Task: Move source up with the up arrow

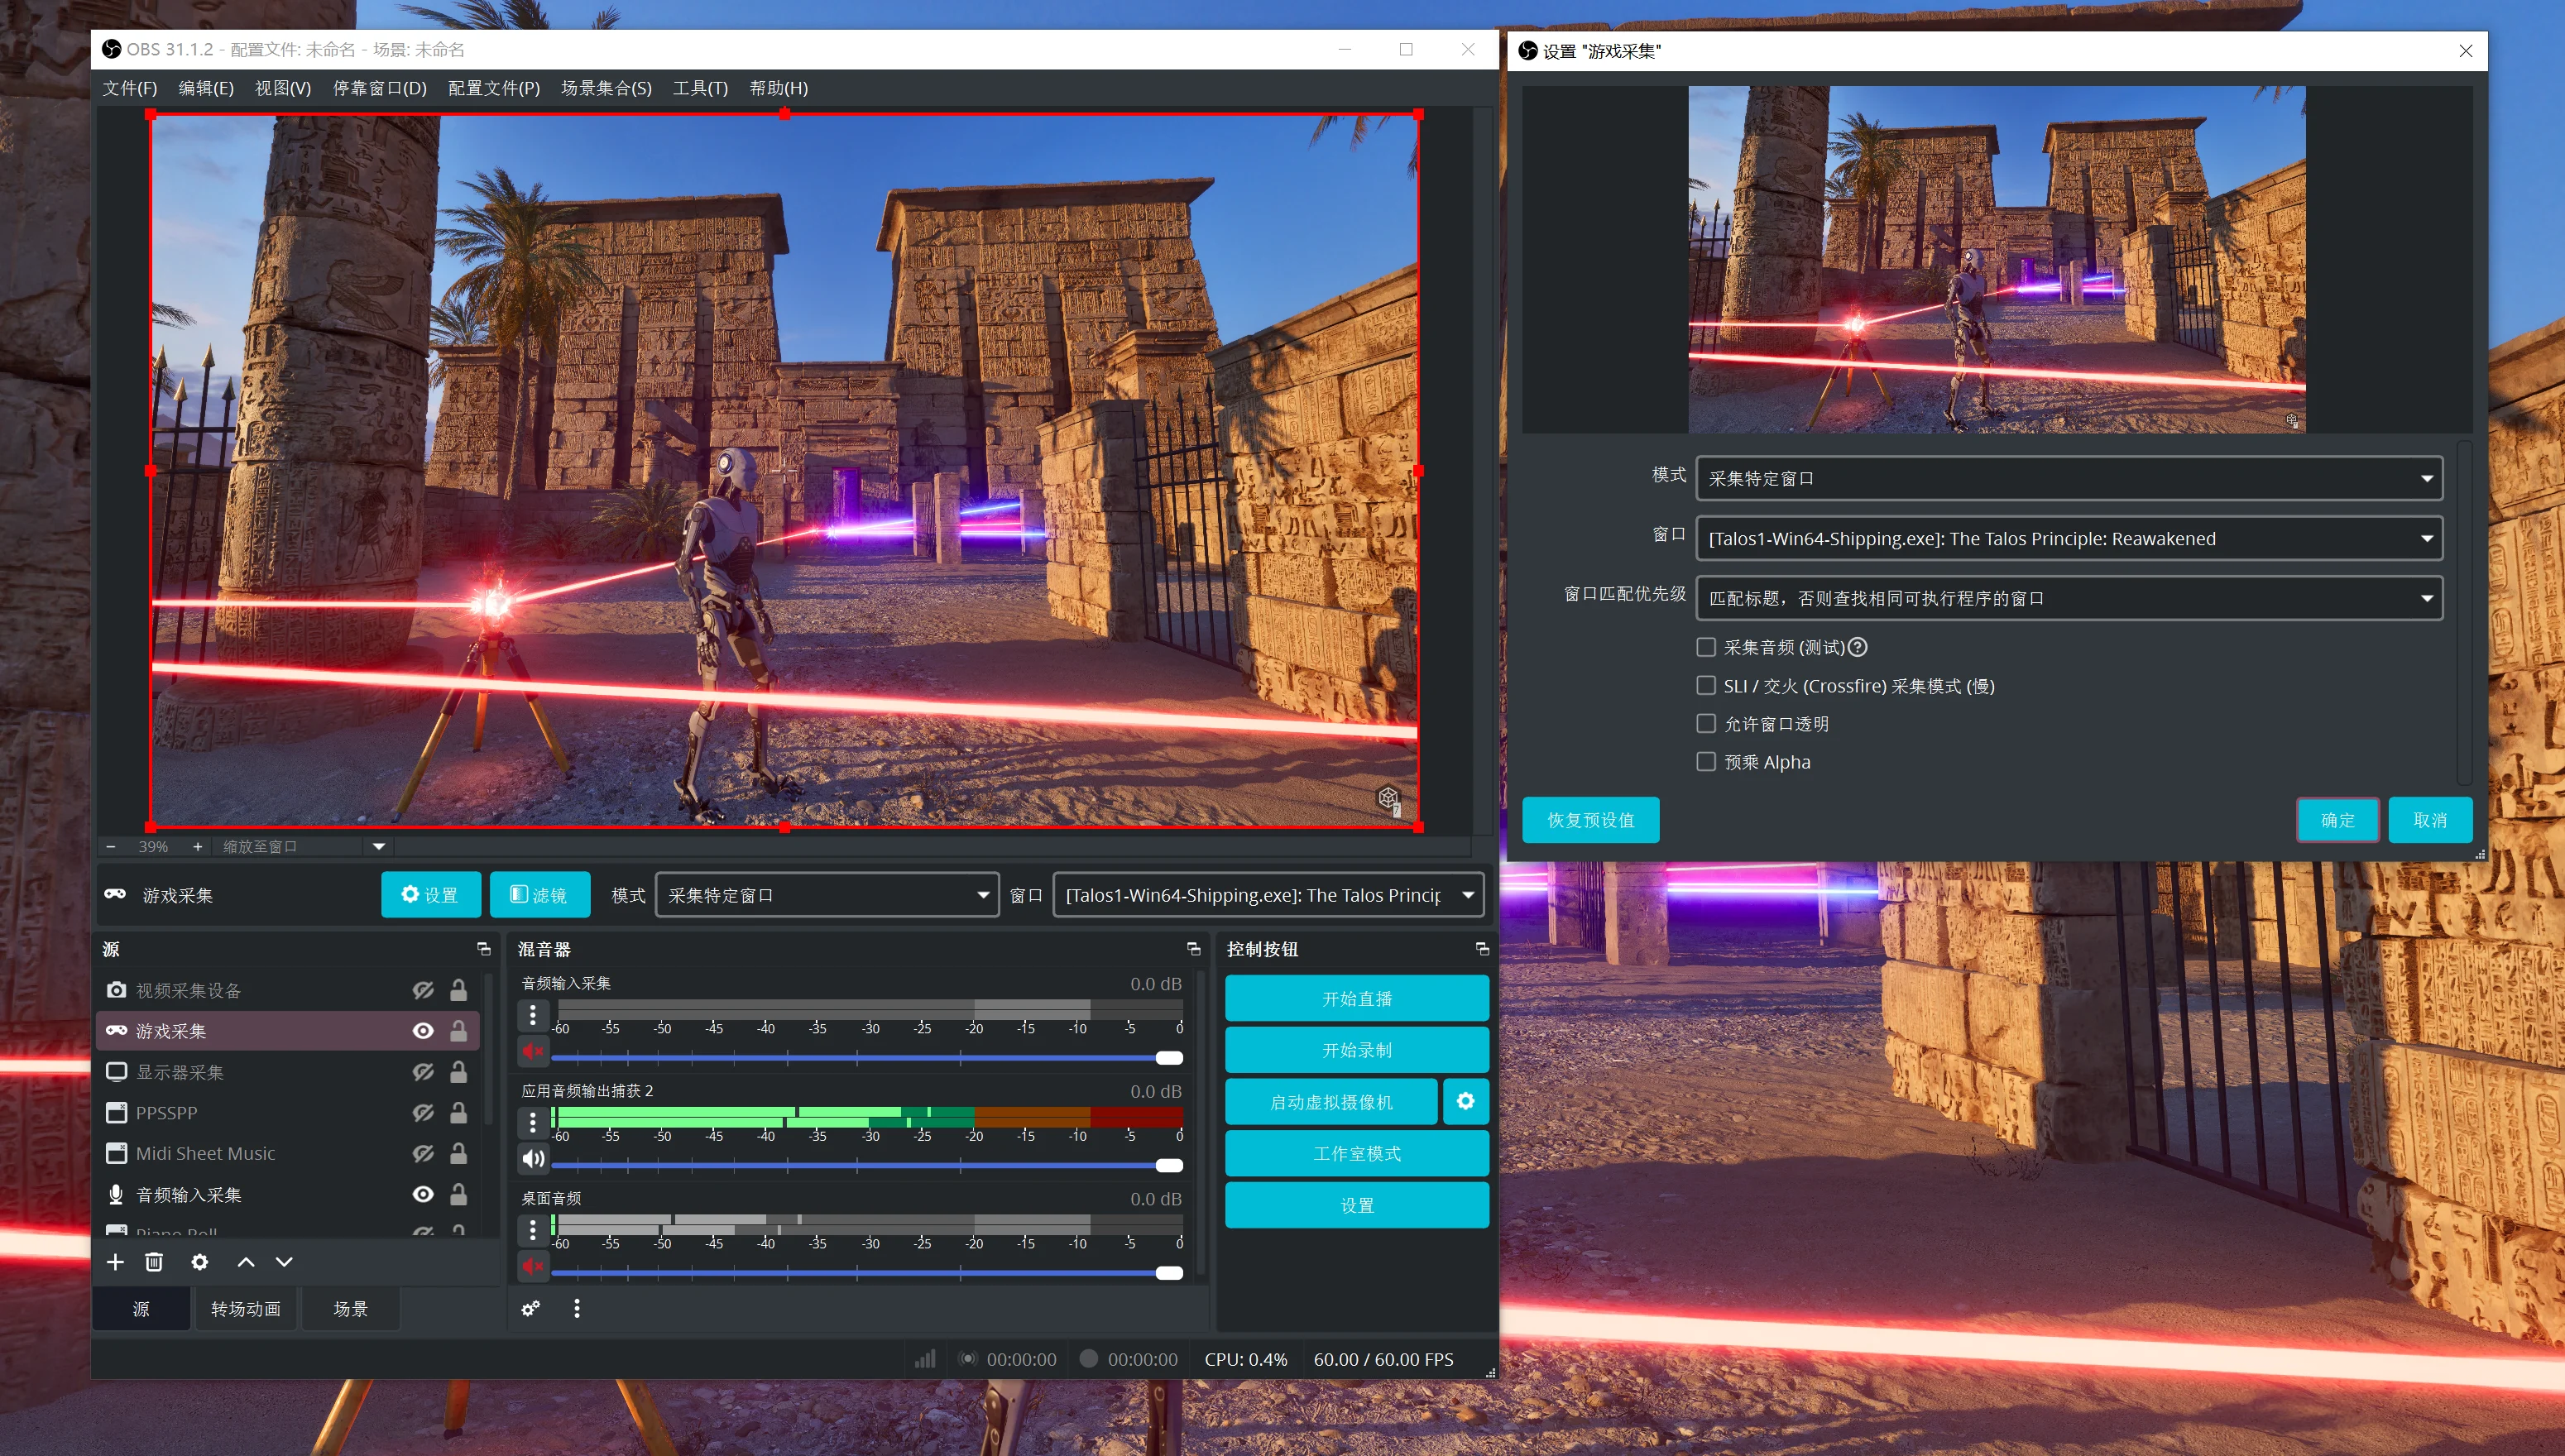Action: click(x=246, y=1262)
